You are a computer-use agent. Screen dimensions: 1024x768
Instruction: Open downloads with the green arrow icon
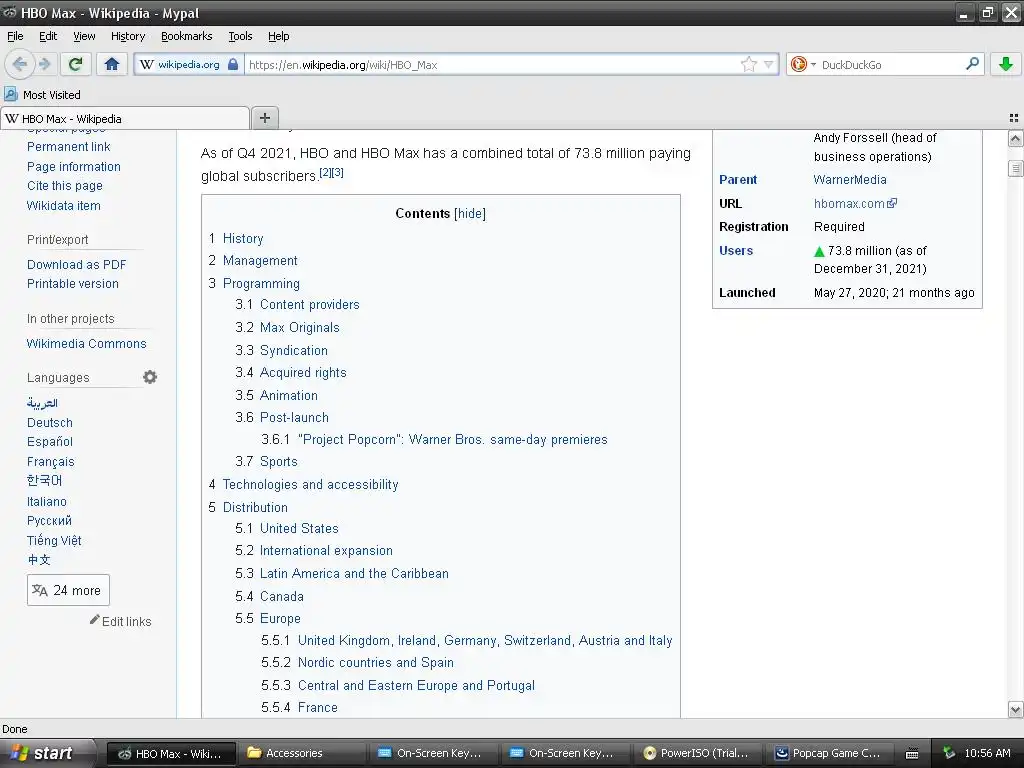pyautogui.click(x=1006, y=64)
